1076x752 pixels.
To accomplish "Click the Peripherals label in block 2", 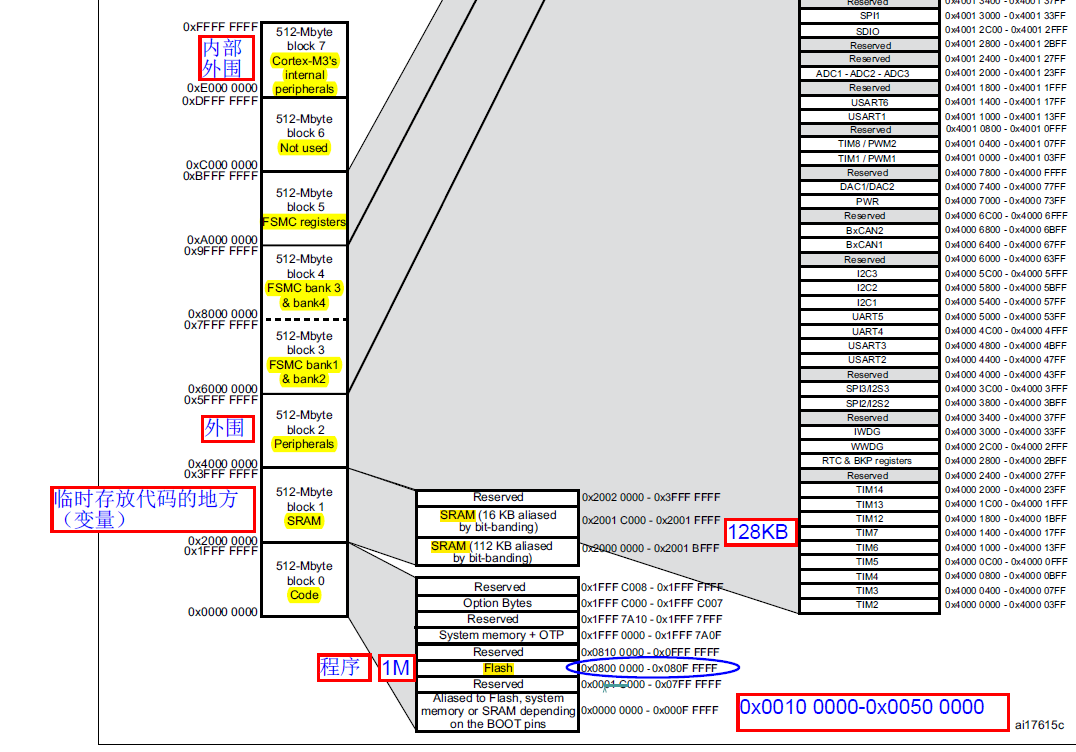I will (x=303, y=443).
